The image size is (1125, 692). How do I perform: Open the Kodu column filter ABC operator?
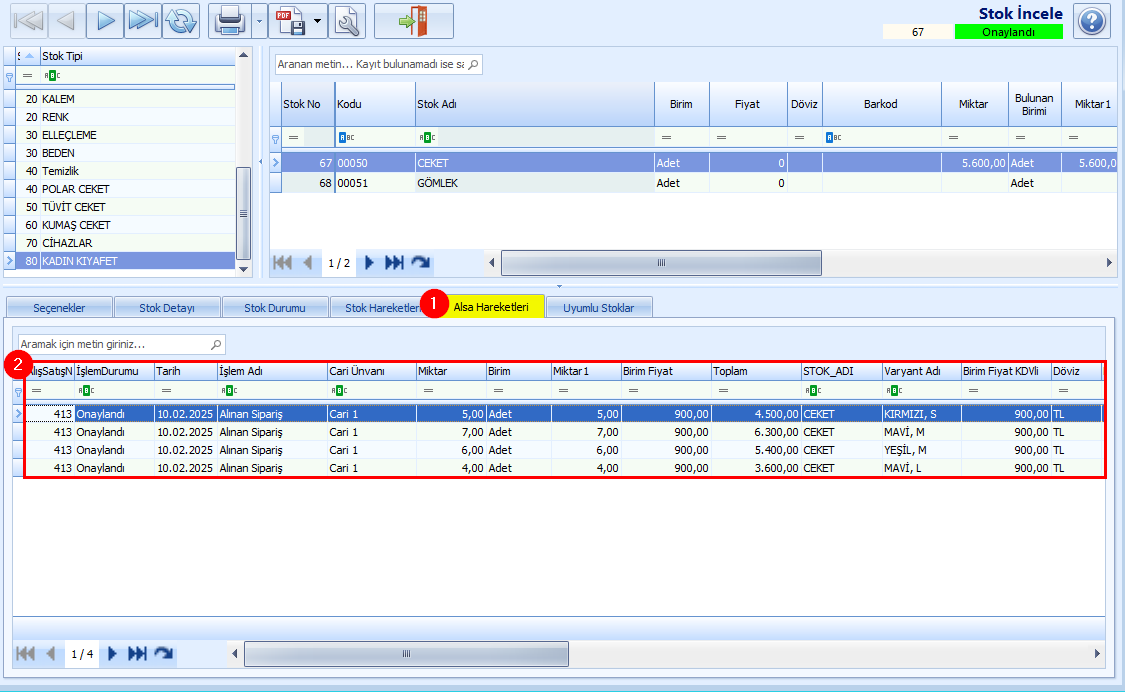coord(347,137)
